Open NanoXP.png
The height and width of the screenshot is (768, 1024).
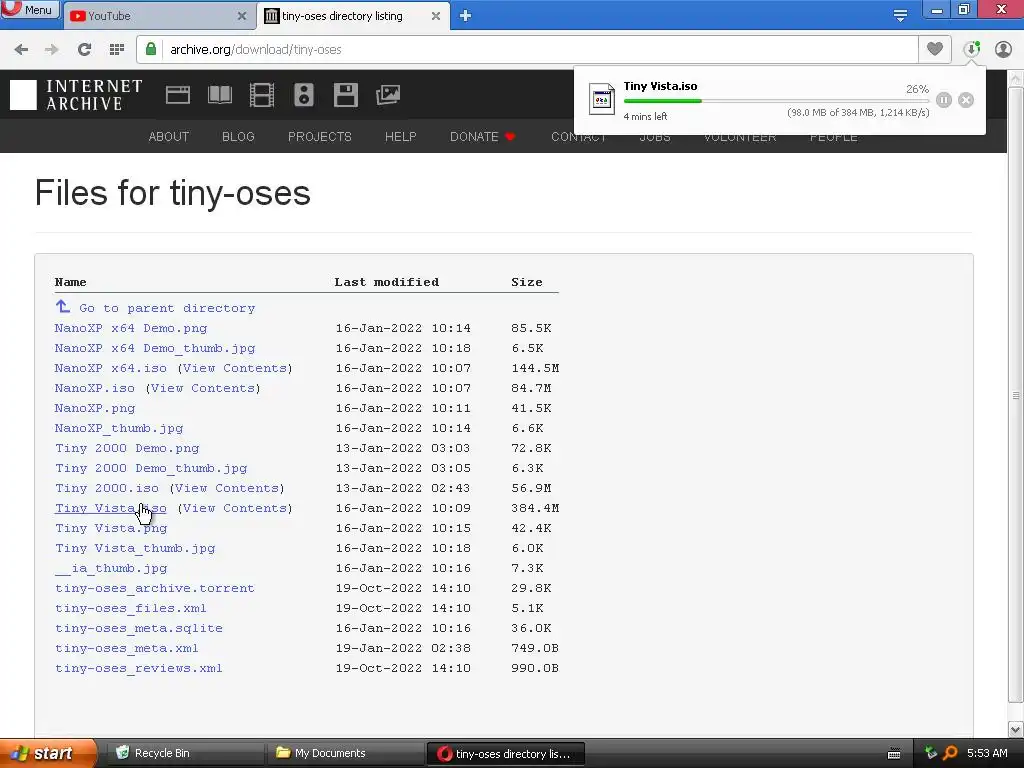pos(95,408)
